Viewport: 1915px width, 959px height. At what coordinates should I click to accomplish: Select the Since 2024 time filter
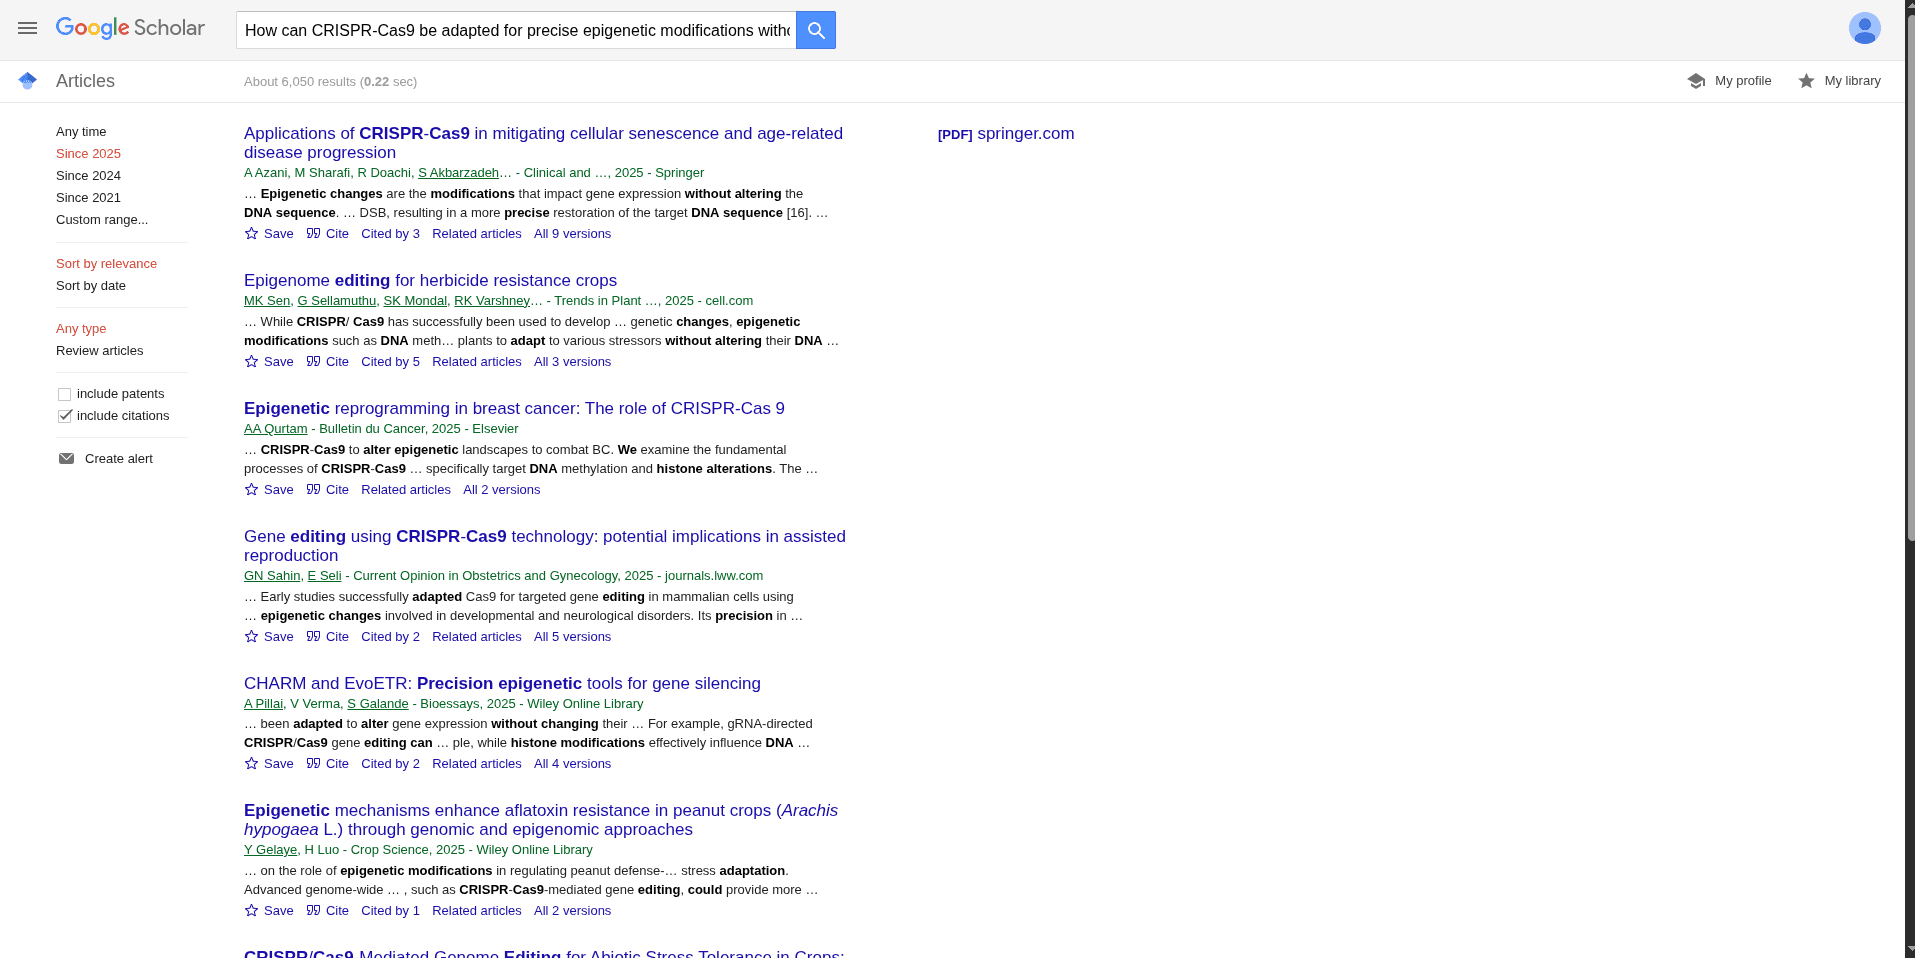click(88, 176)
